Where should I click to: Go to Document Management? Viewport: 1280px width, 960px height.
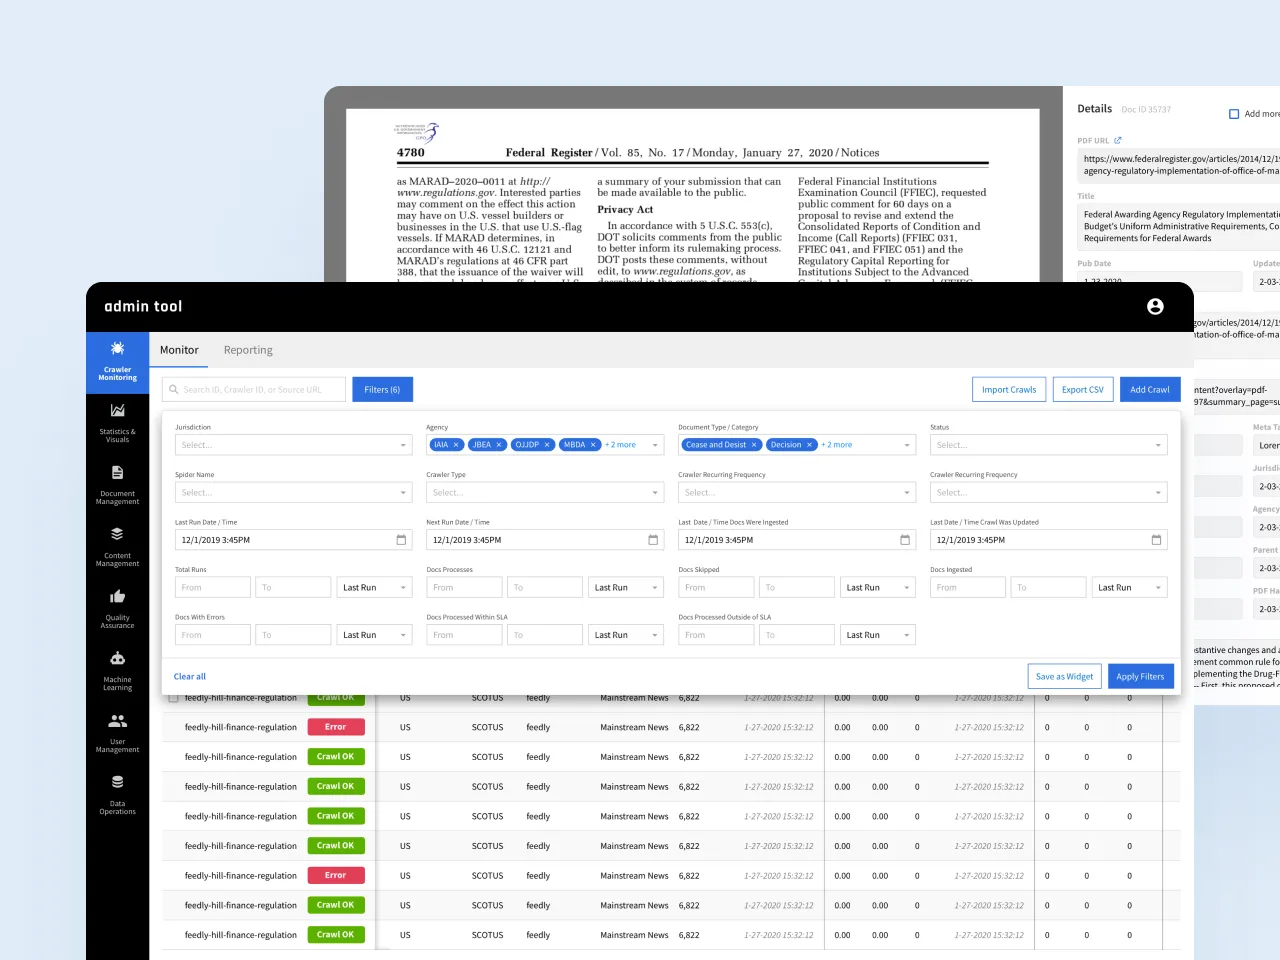(x=117, y=485)
